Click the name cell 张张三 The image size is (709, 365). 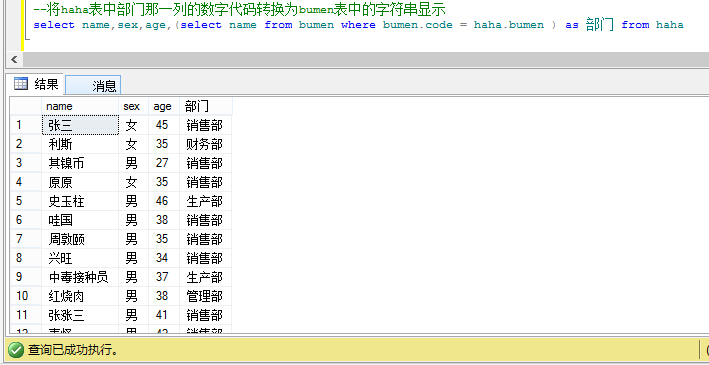tap(80, 315)
